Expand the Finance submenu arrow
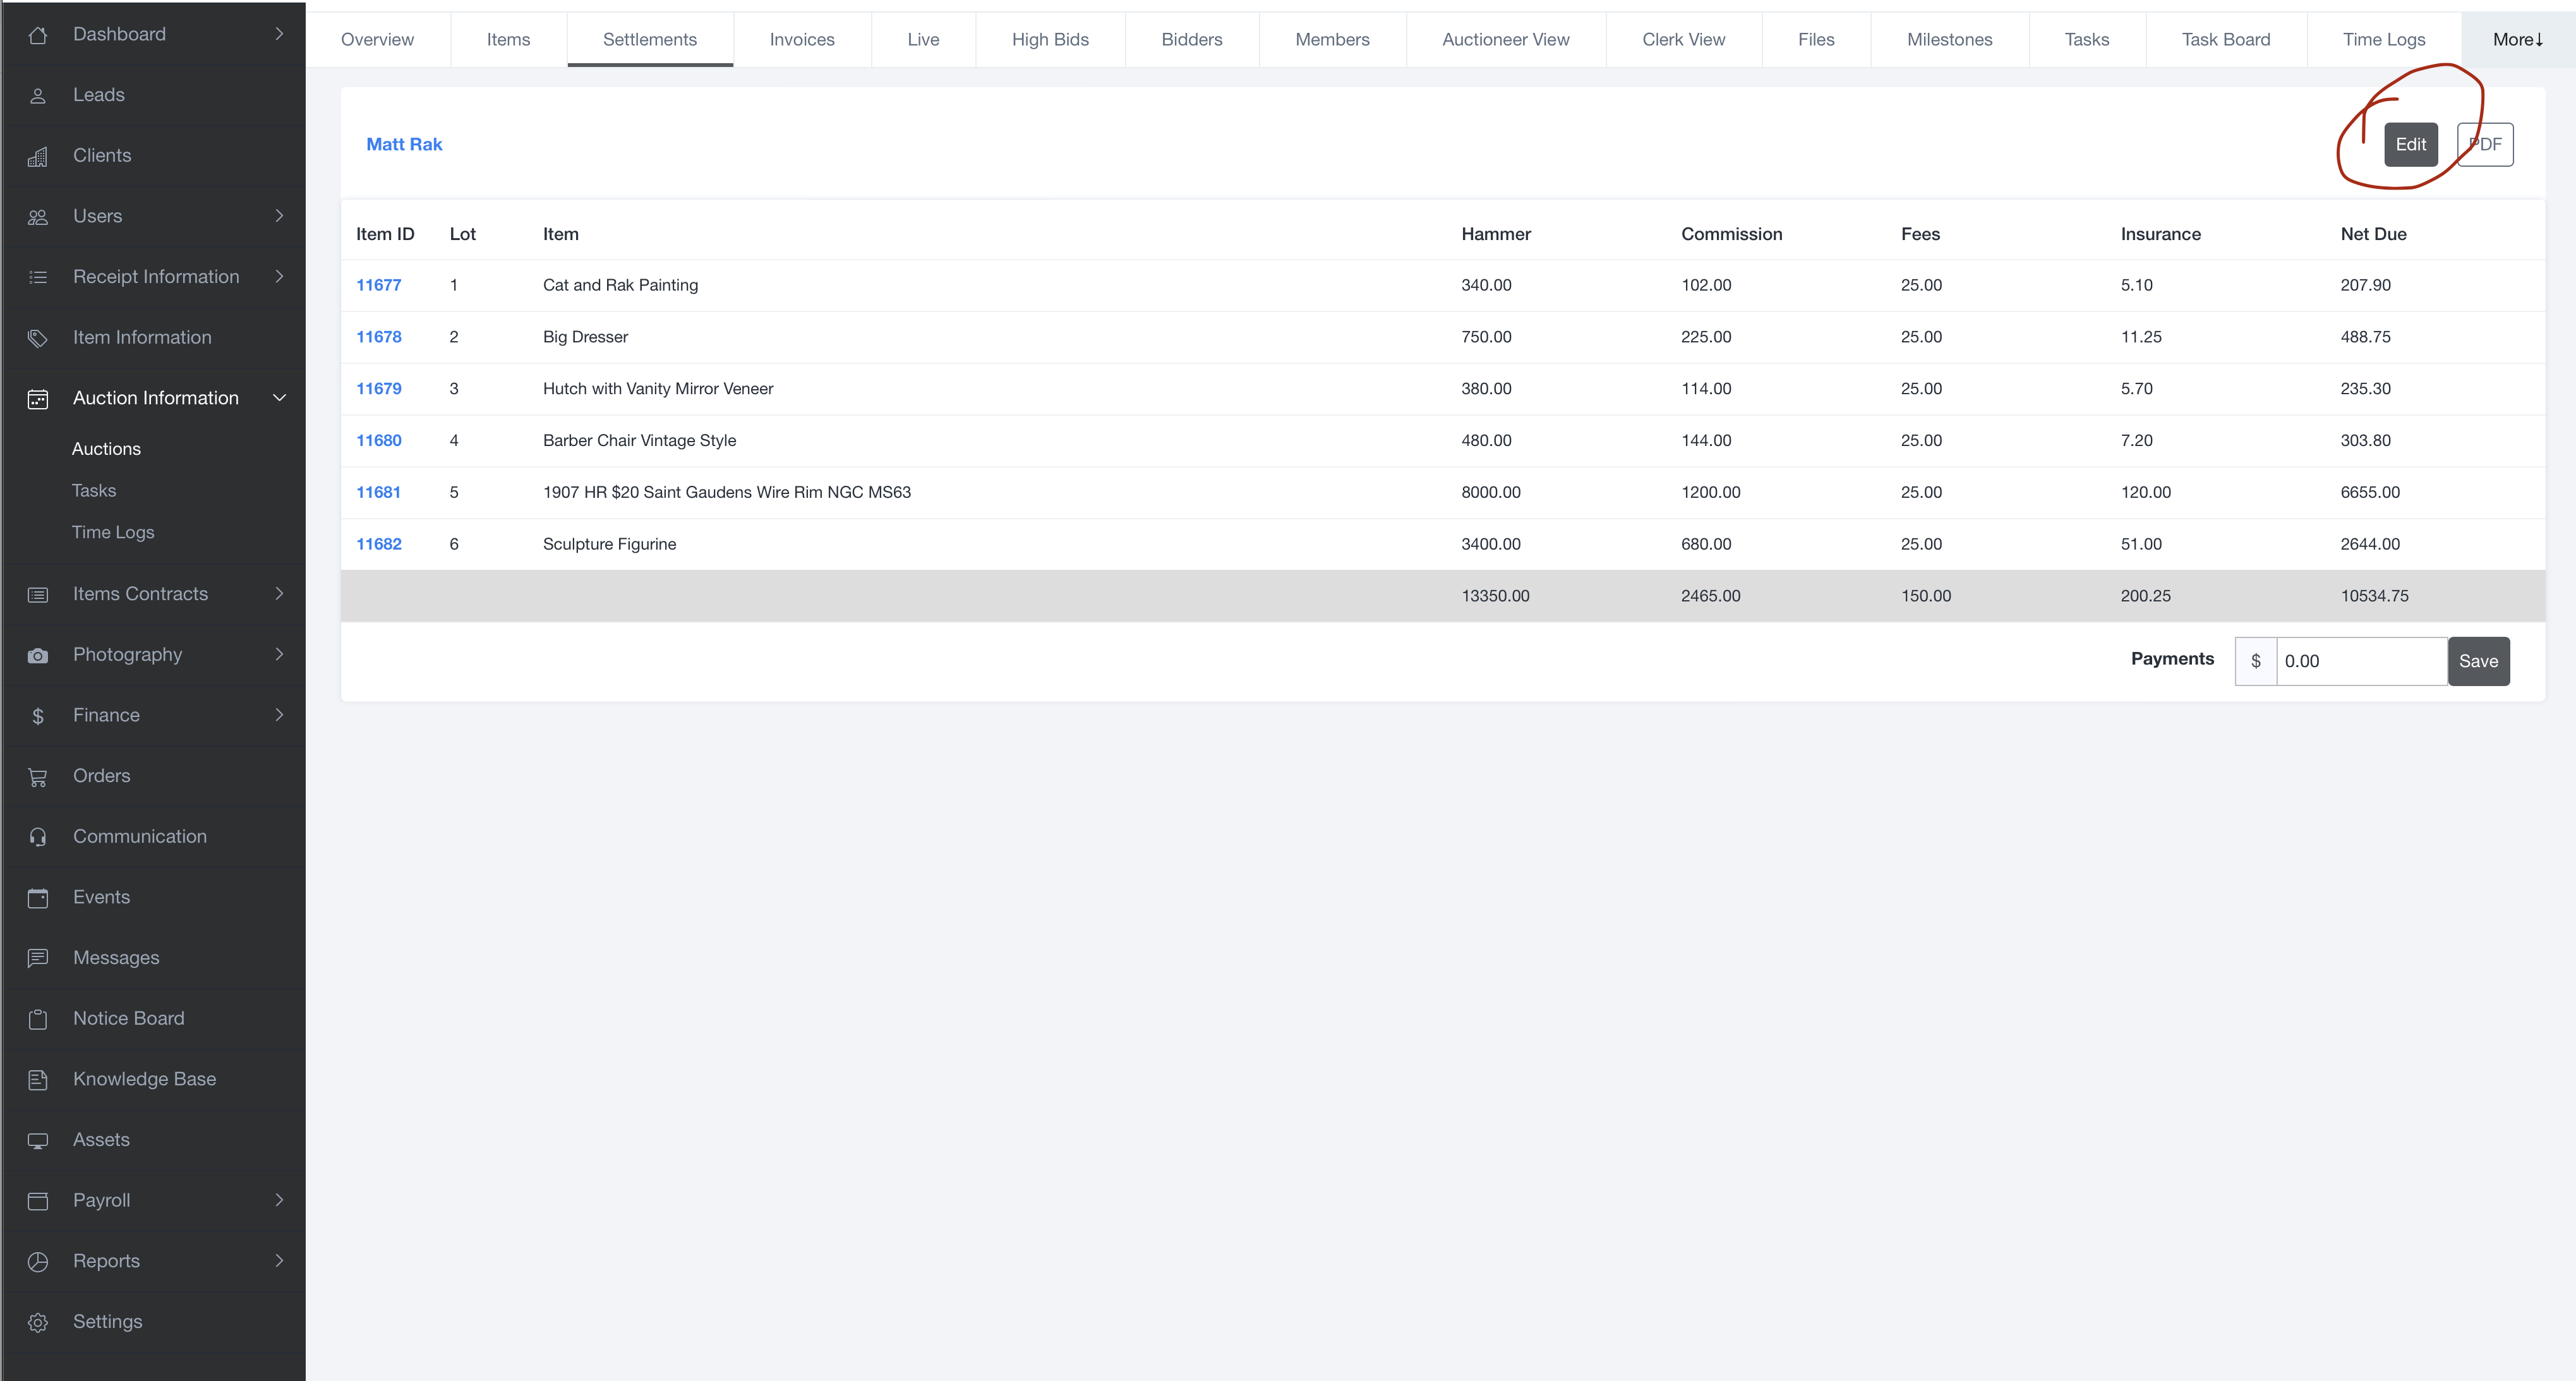 279,715
